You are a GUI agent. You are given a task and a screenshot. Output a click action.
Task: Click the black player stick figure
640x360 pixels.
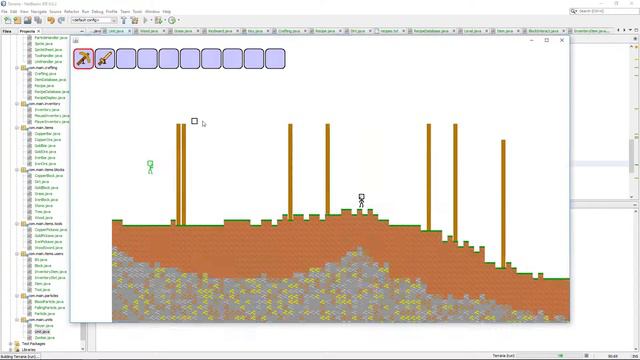pyautogui.click(x=361, y=200)
